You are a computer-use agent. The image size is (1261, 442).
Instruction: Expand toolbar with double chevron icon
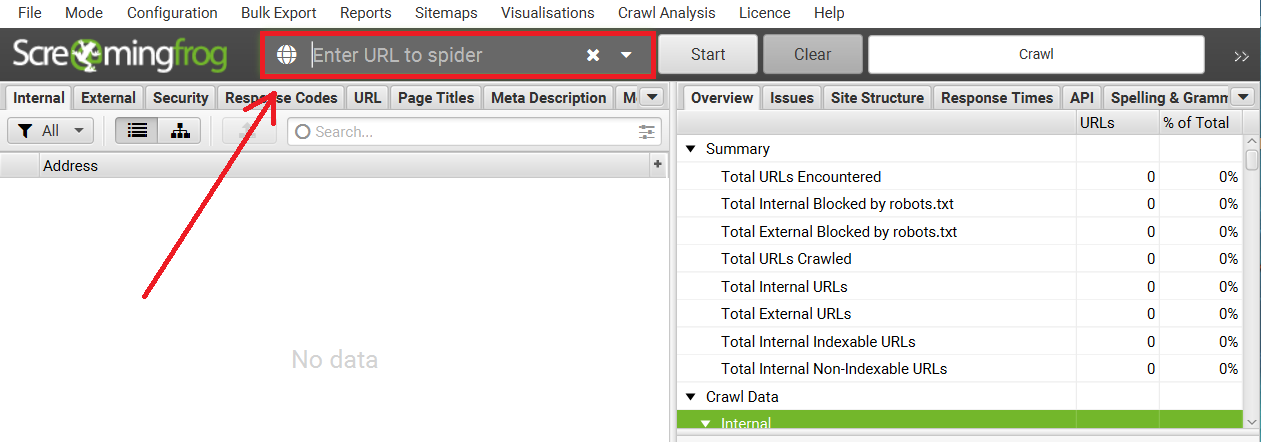click(1241, 56)
